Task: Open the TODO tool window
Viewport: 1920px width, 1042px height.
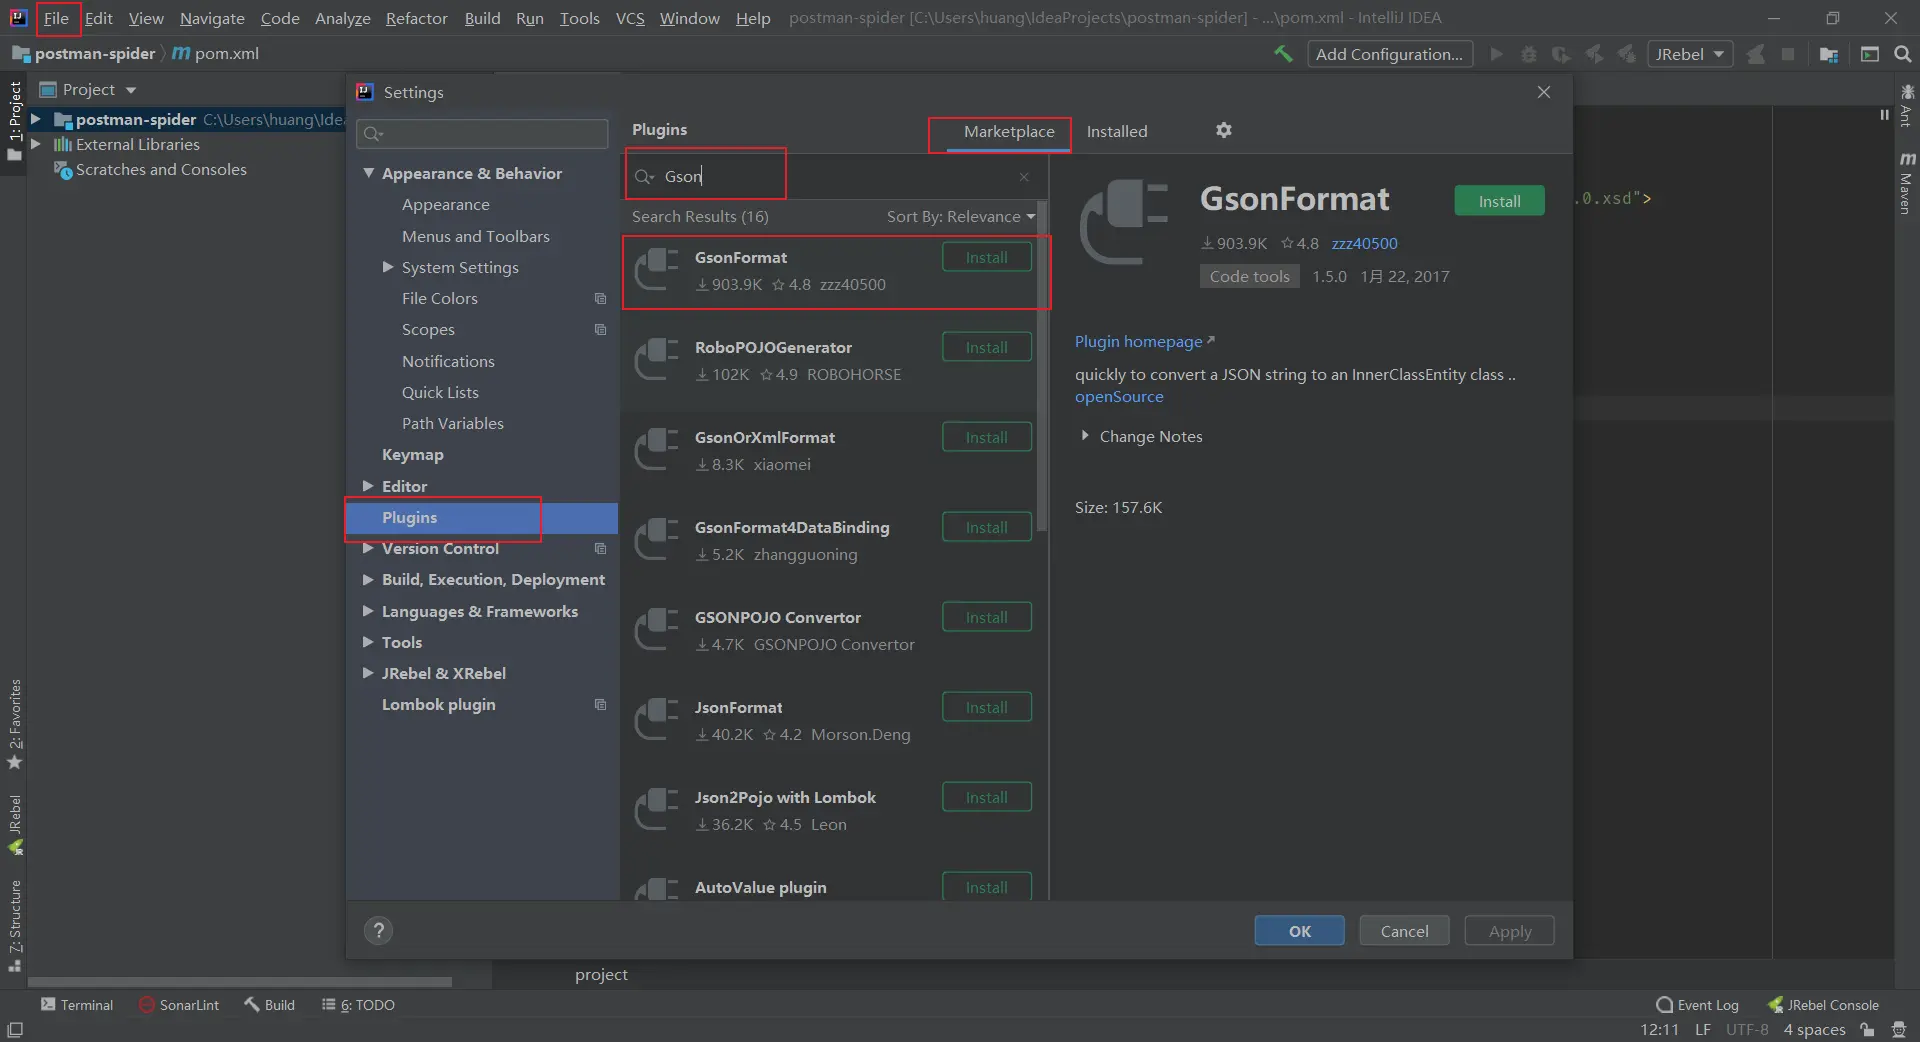Action: pyautogui.click(x=358, y=1005)
